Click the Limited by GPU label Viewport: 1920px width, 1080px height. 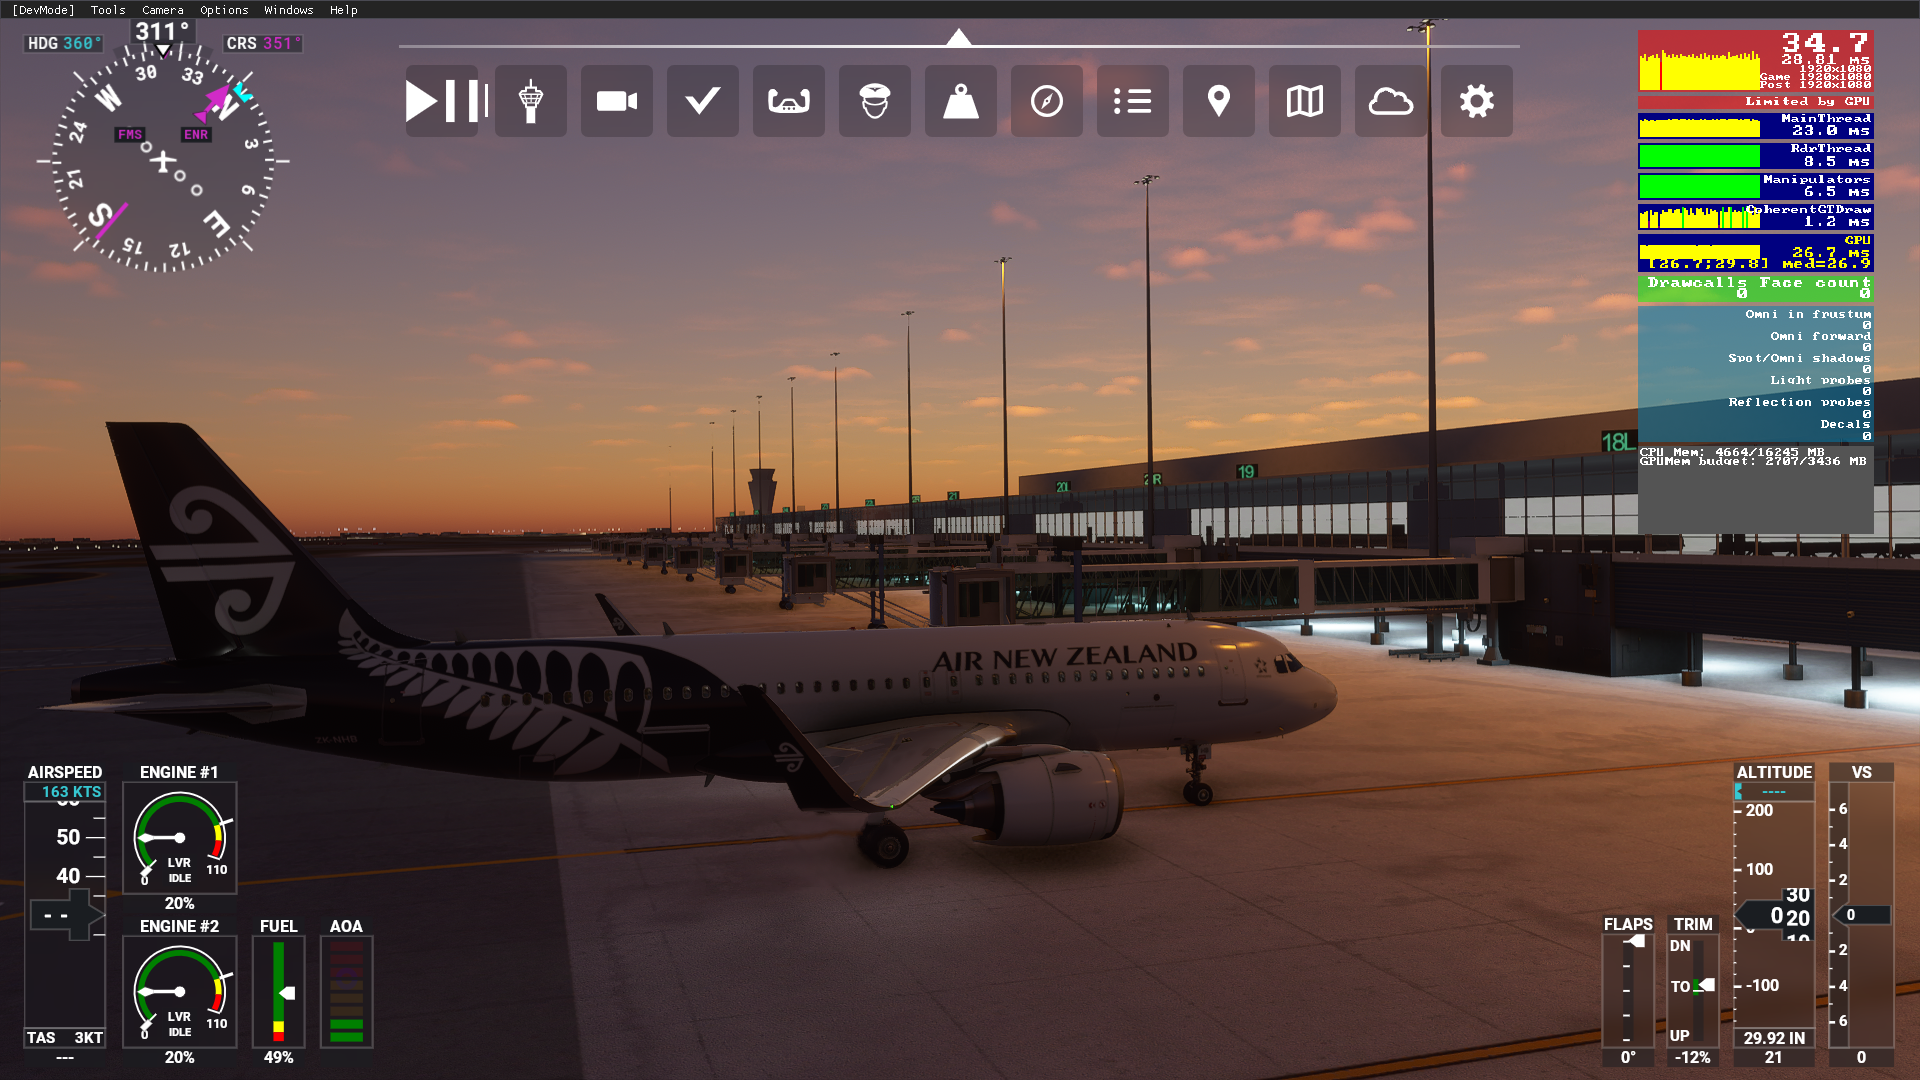1807,102
